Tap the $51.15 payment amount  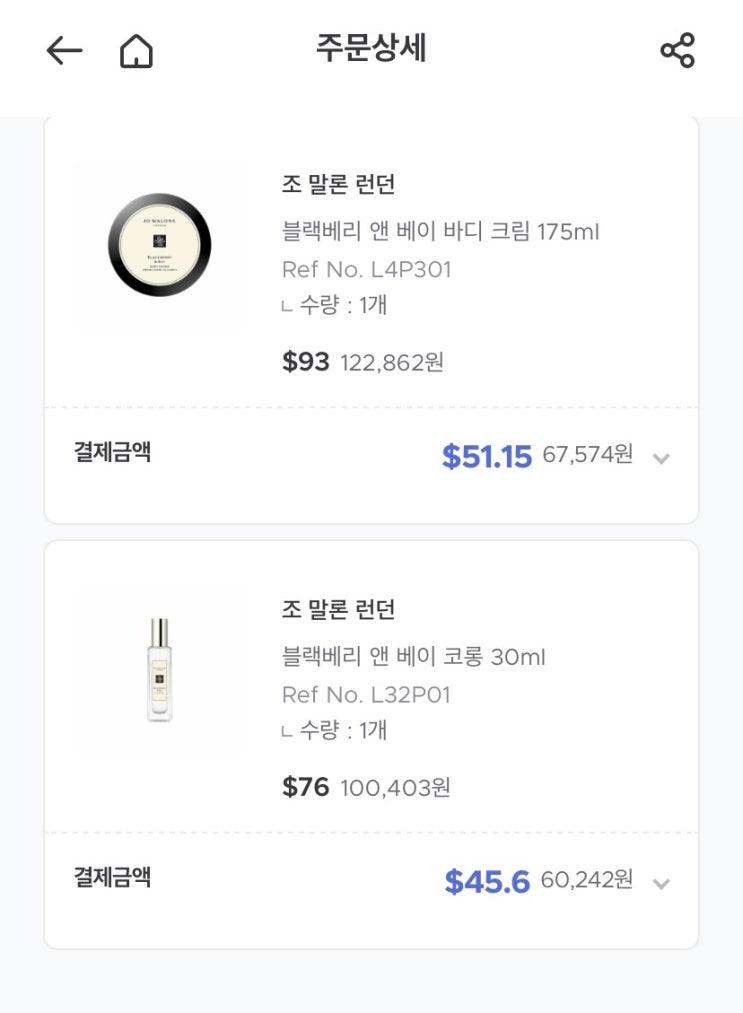[x=487, y=456]
